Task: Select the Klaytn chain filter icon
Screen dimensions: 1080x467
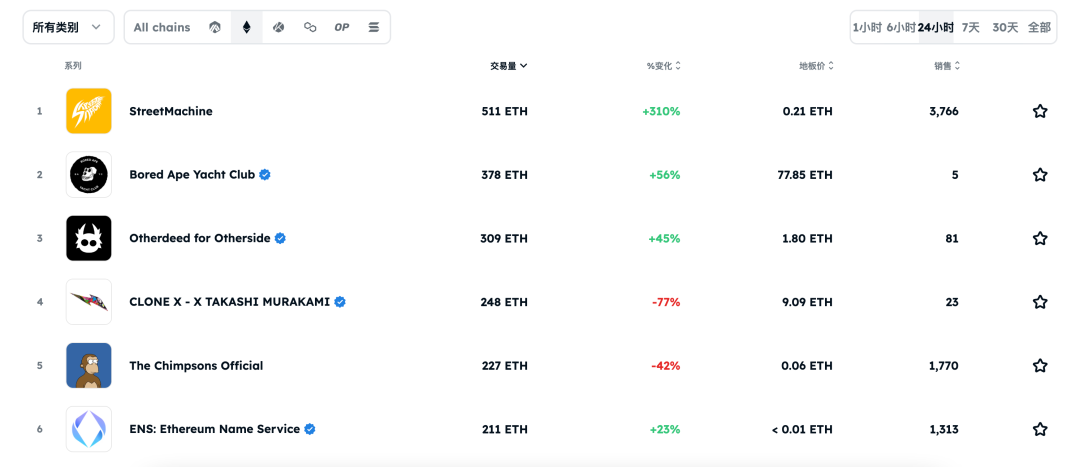Action: 278,27
